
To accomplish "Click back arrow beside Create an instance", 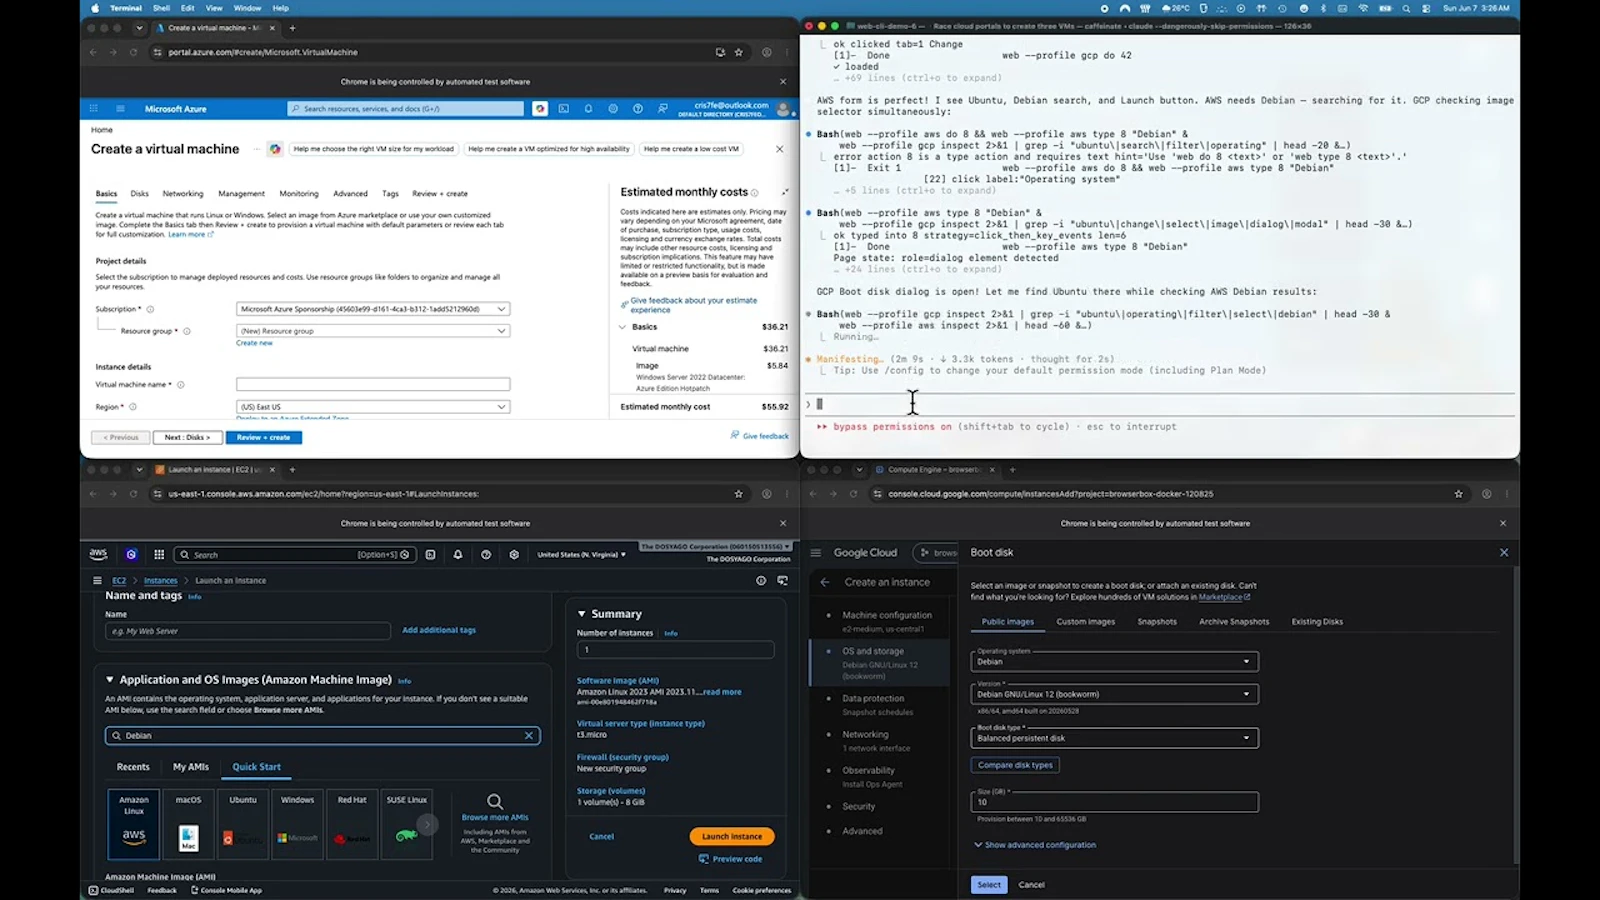I will click(825, 582).
